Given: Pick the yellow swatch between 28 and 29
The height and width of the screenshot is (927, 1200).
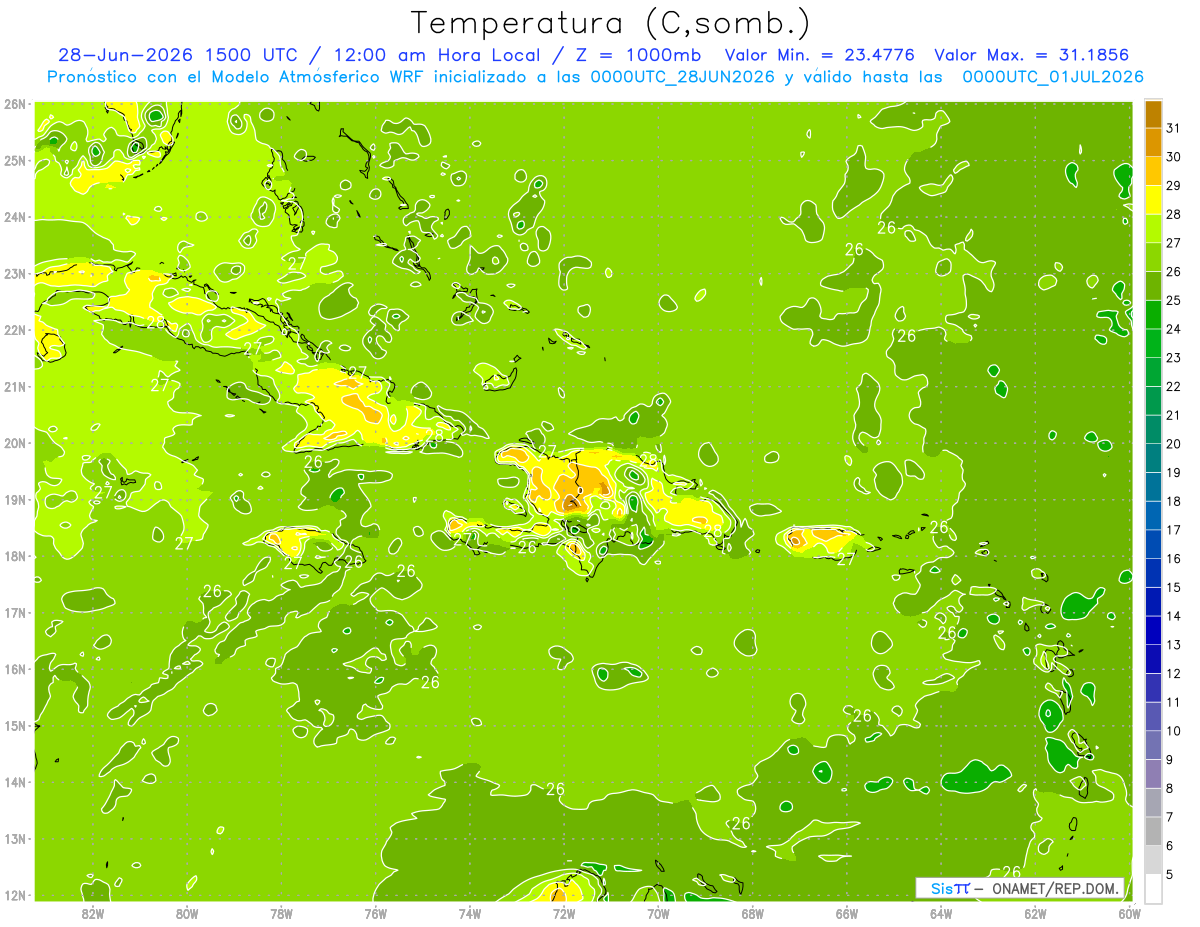Looking at the screenshot, I should 1153,200.
